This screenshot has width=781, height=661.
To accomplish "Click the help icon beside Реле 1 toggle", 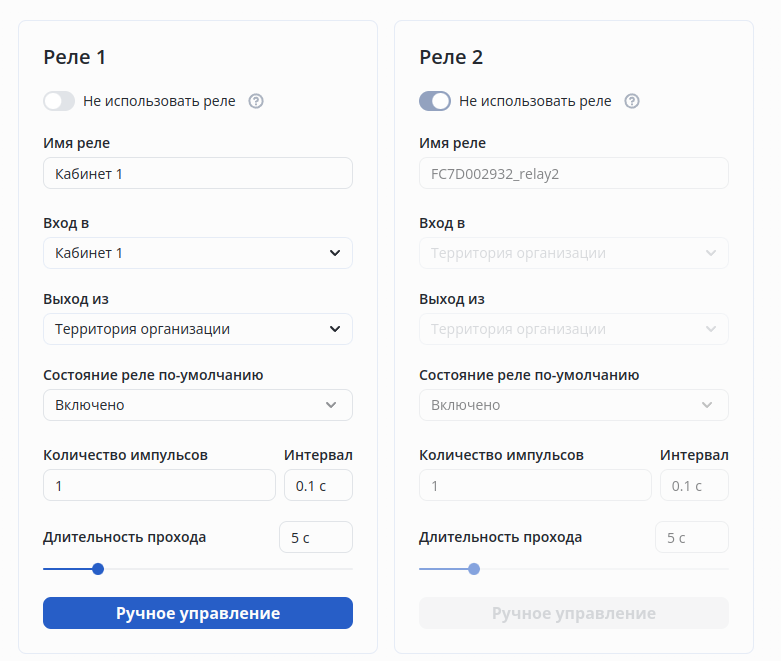I will click(x=255, y=101).
